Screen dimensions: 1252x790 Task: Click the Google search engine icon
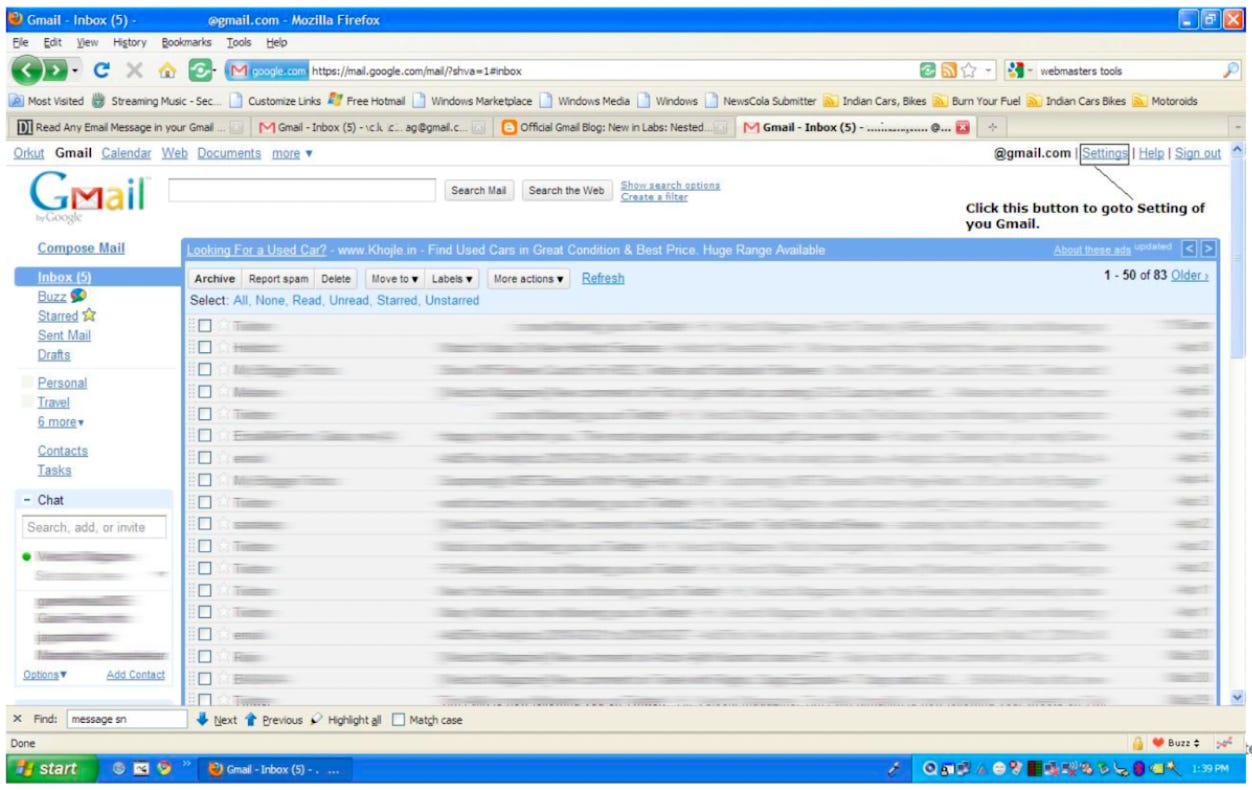[x=1016, y=71]
